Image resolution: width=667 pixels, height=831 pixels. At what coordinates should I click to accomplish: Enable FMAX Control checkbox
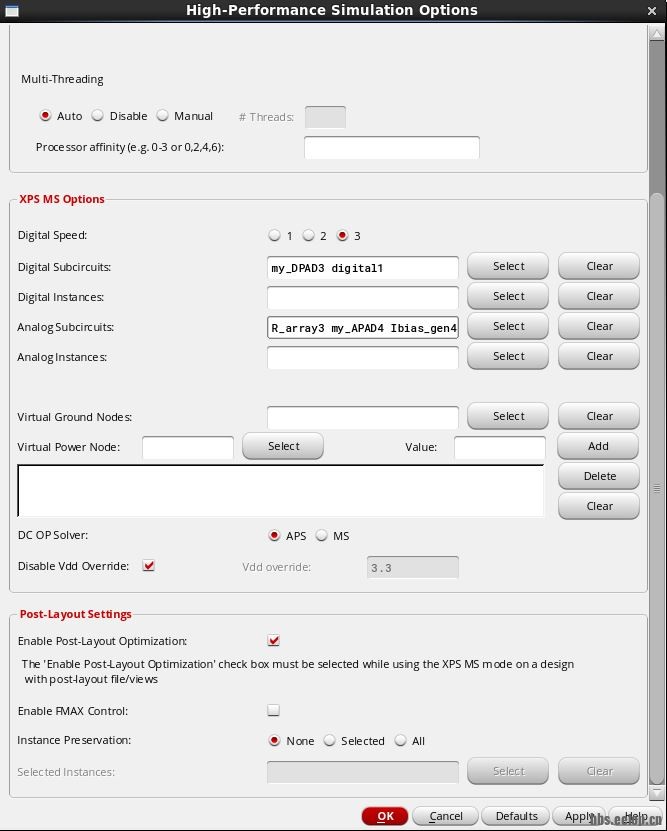pos(273,710)
